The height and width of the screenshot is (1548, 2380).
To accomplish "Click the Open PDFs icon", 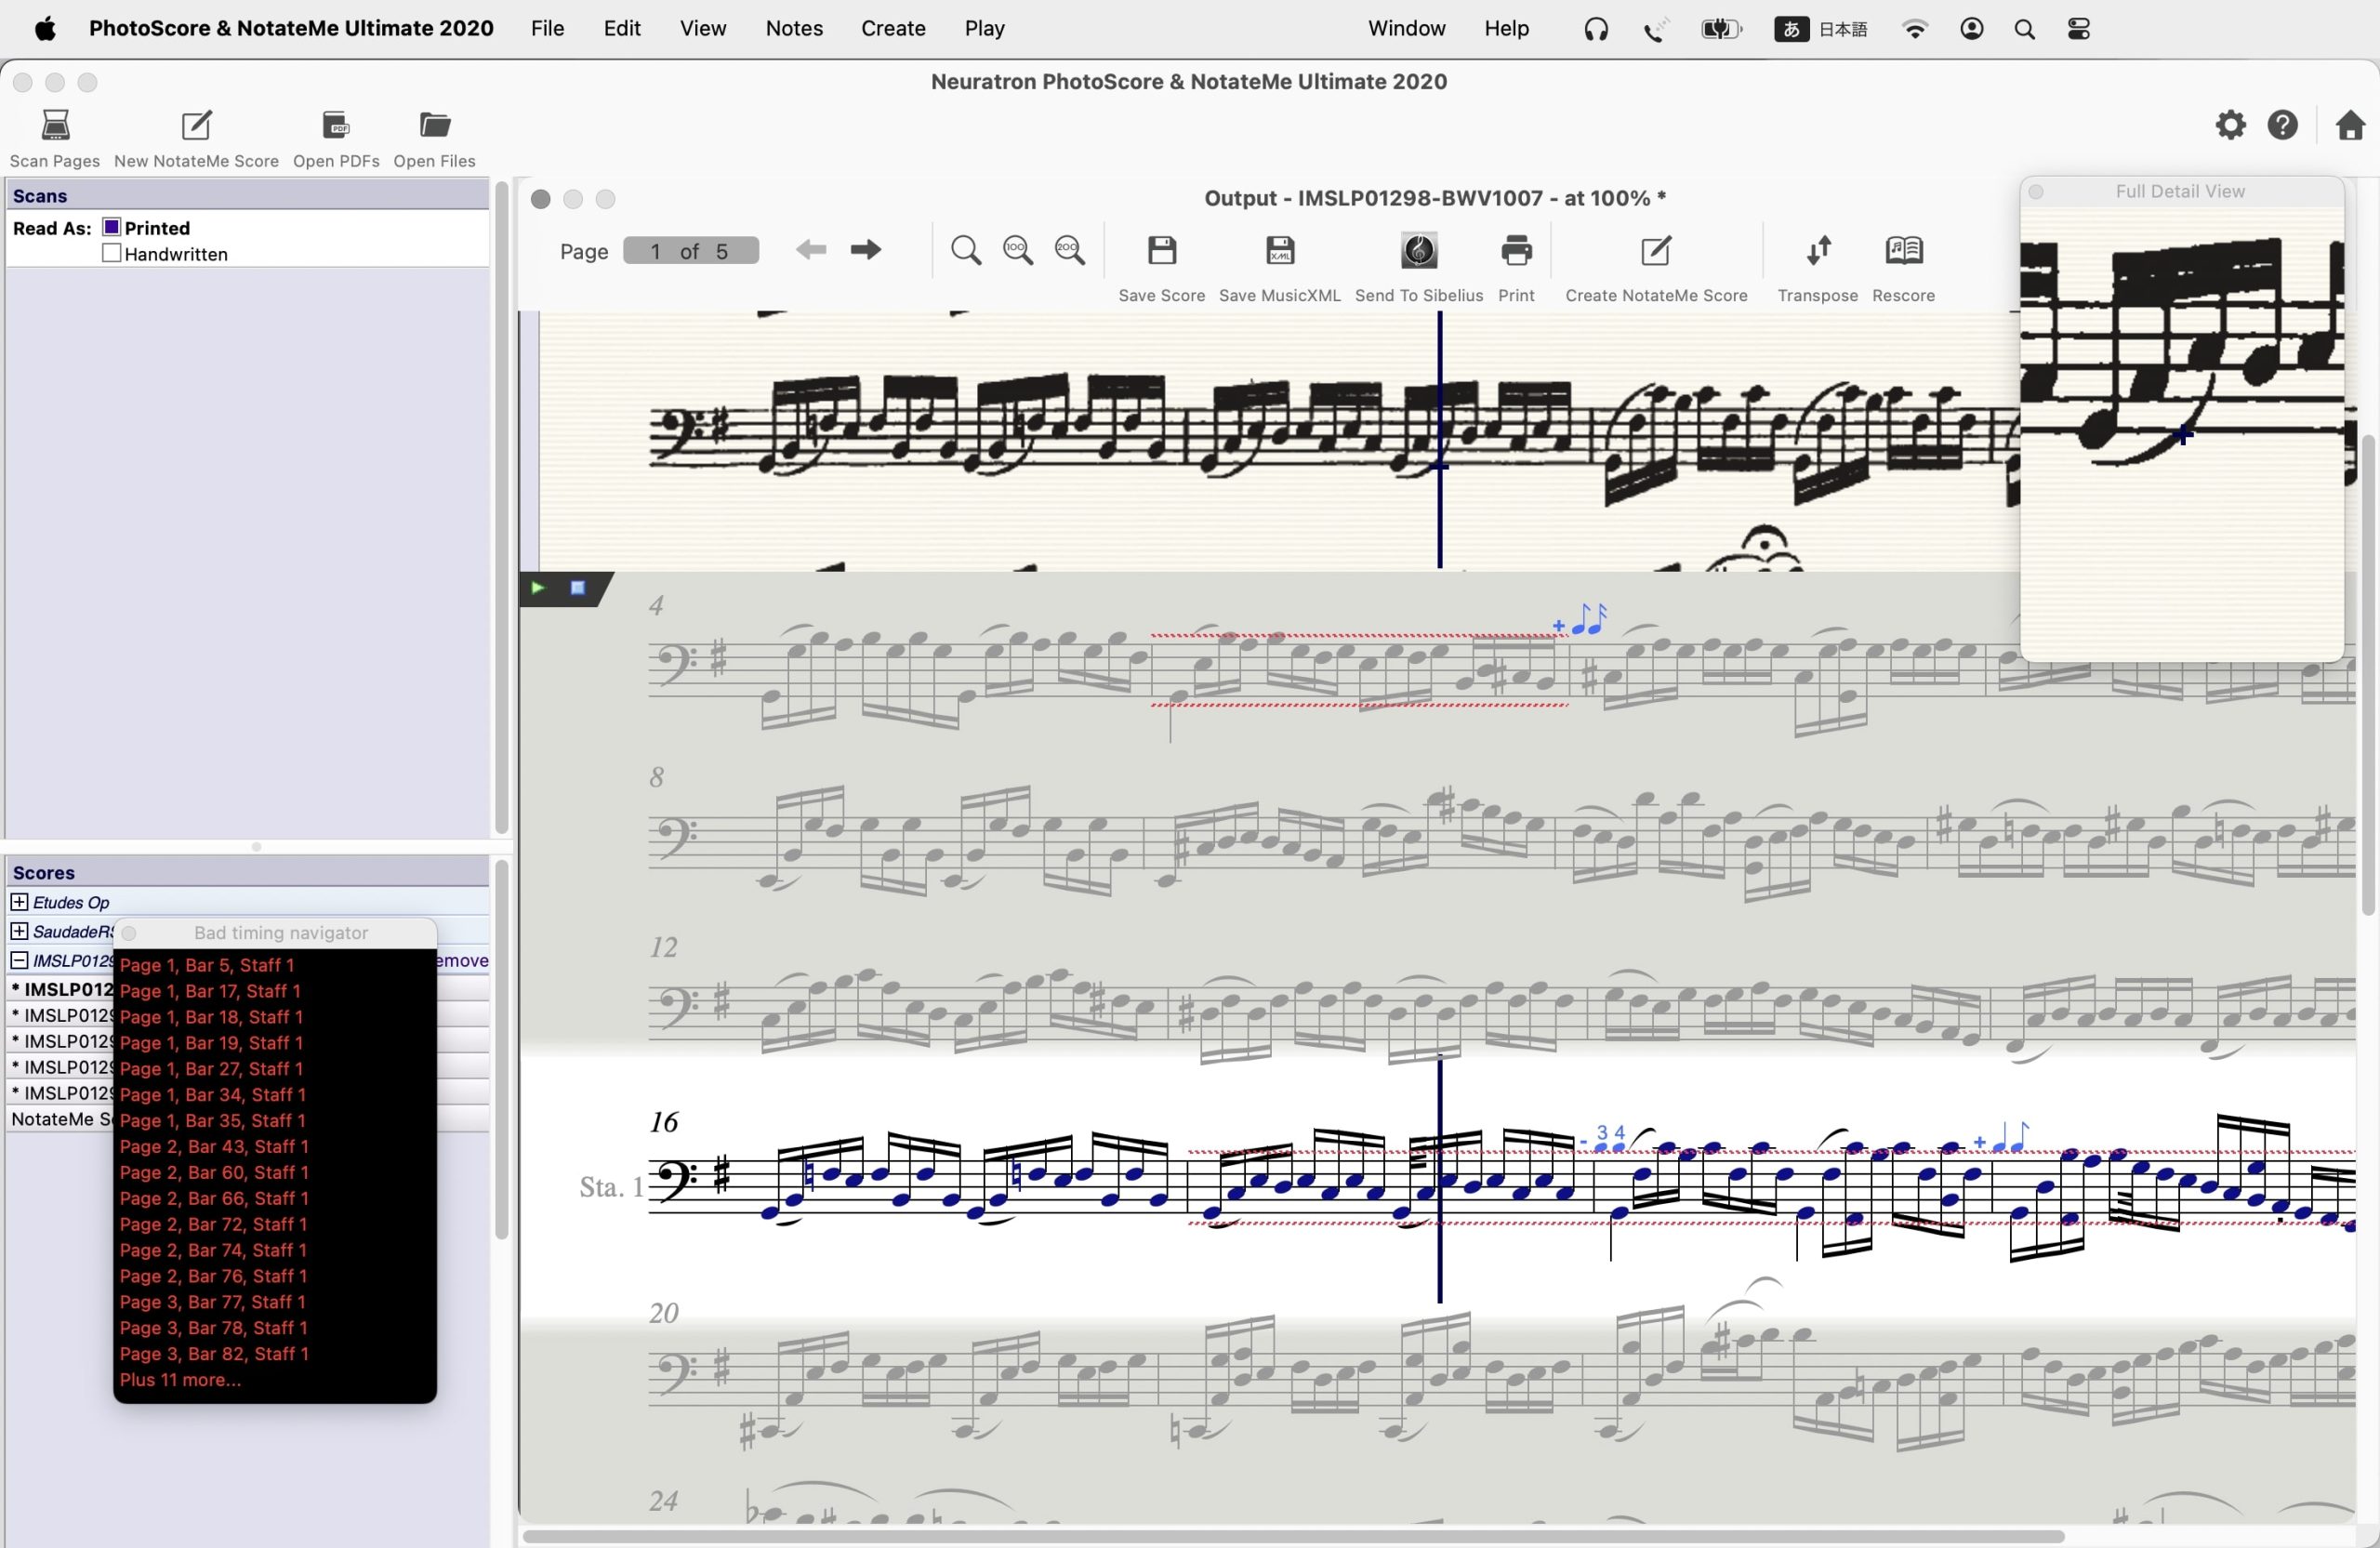I will tap(336, 126).
